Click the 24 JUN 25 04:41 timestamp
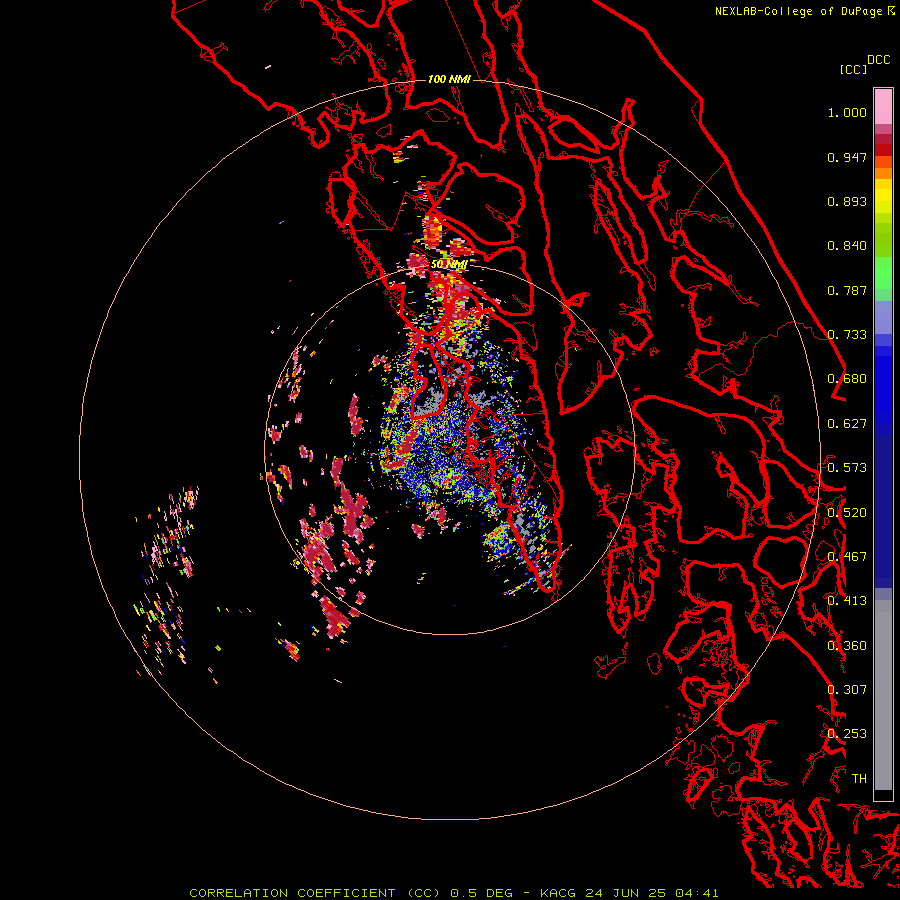Viewport: 900px width, 900px height. pyautogui.click(x=651, y=893)
